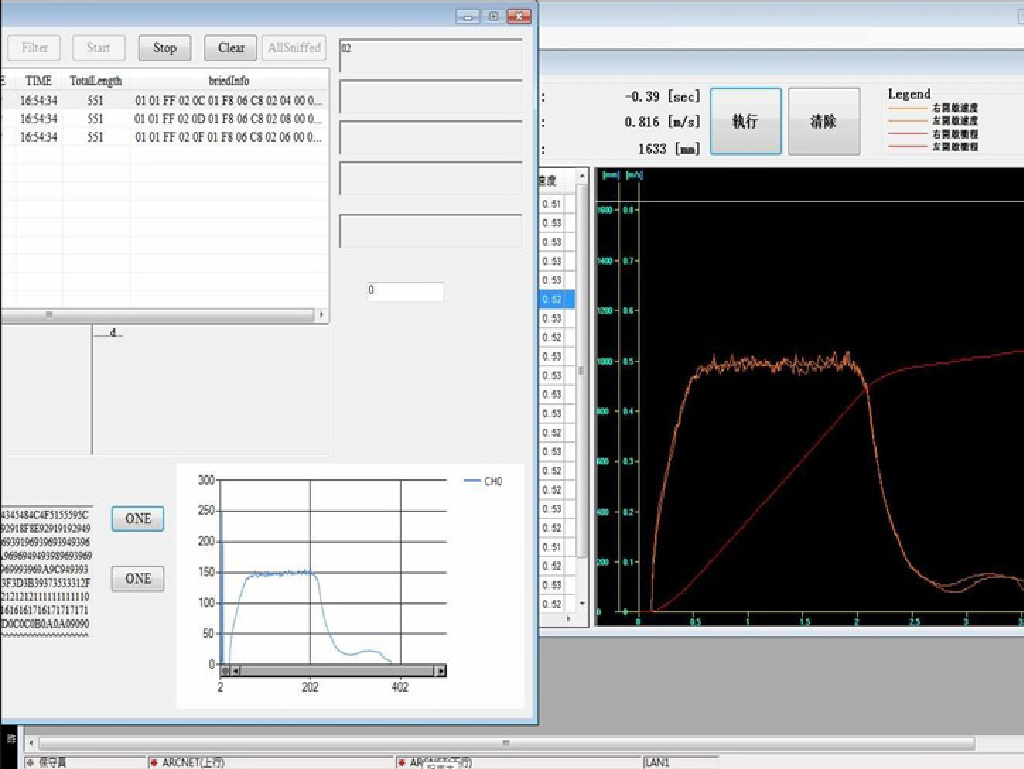Click right arrow of packet list scrollbar
Image resolution: width=1024 pixels, height=769 pixels.
tap(321, 315)
